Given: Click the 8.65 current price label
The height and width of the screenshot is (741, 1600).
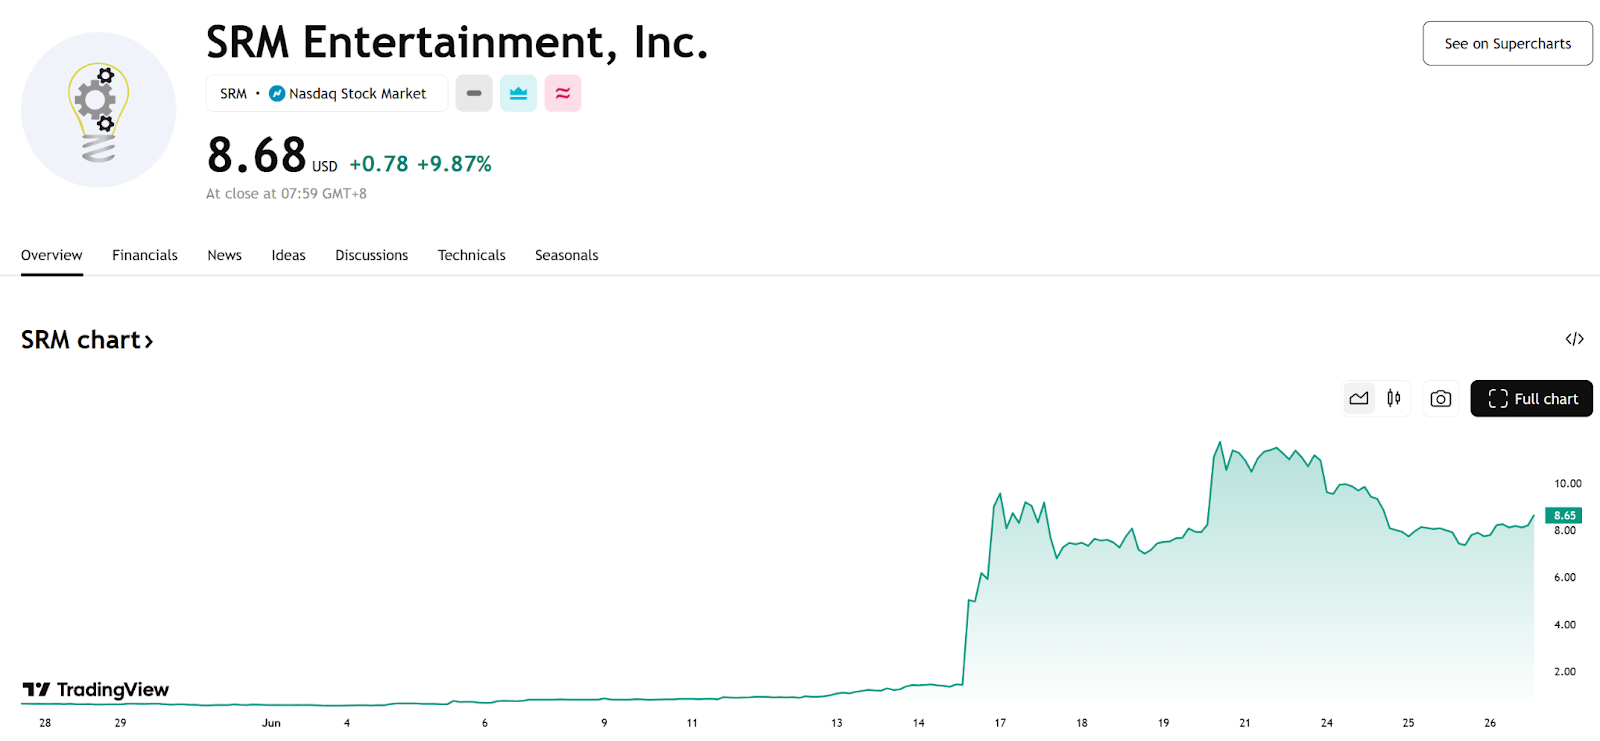Looking at the screenshot, I should tap(1564, 515).
